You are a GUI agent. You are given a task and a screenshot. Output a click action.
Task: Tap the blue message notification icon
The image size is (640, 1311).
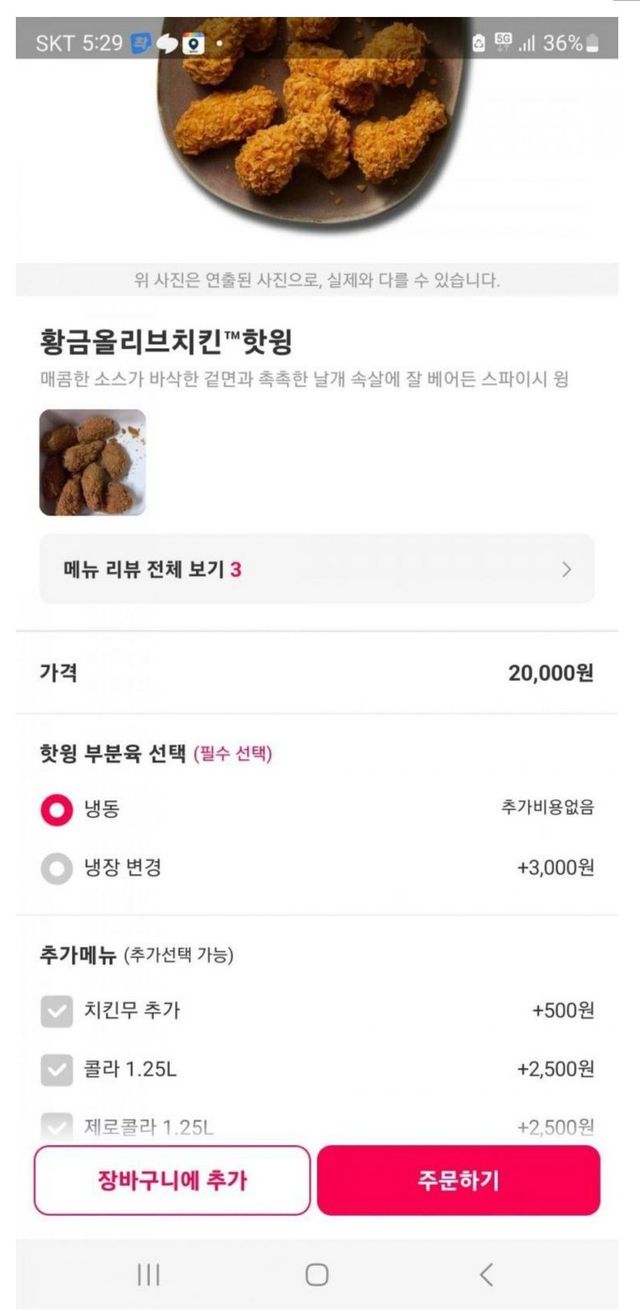point(142,44)
